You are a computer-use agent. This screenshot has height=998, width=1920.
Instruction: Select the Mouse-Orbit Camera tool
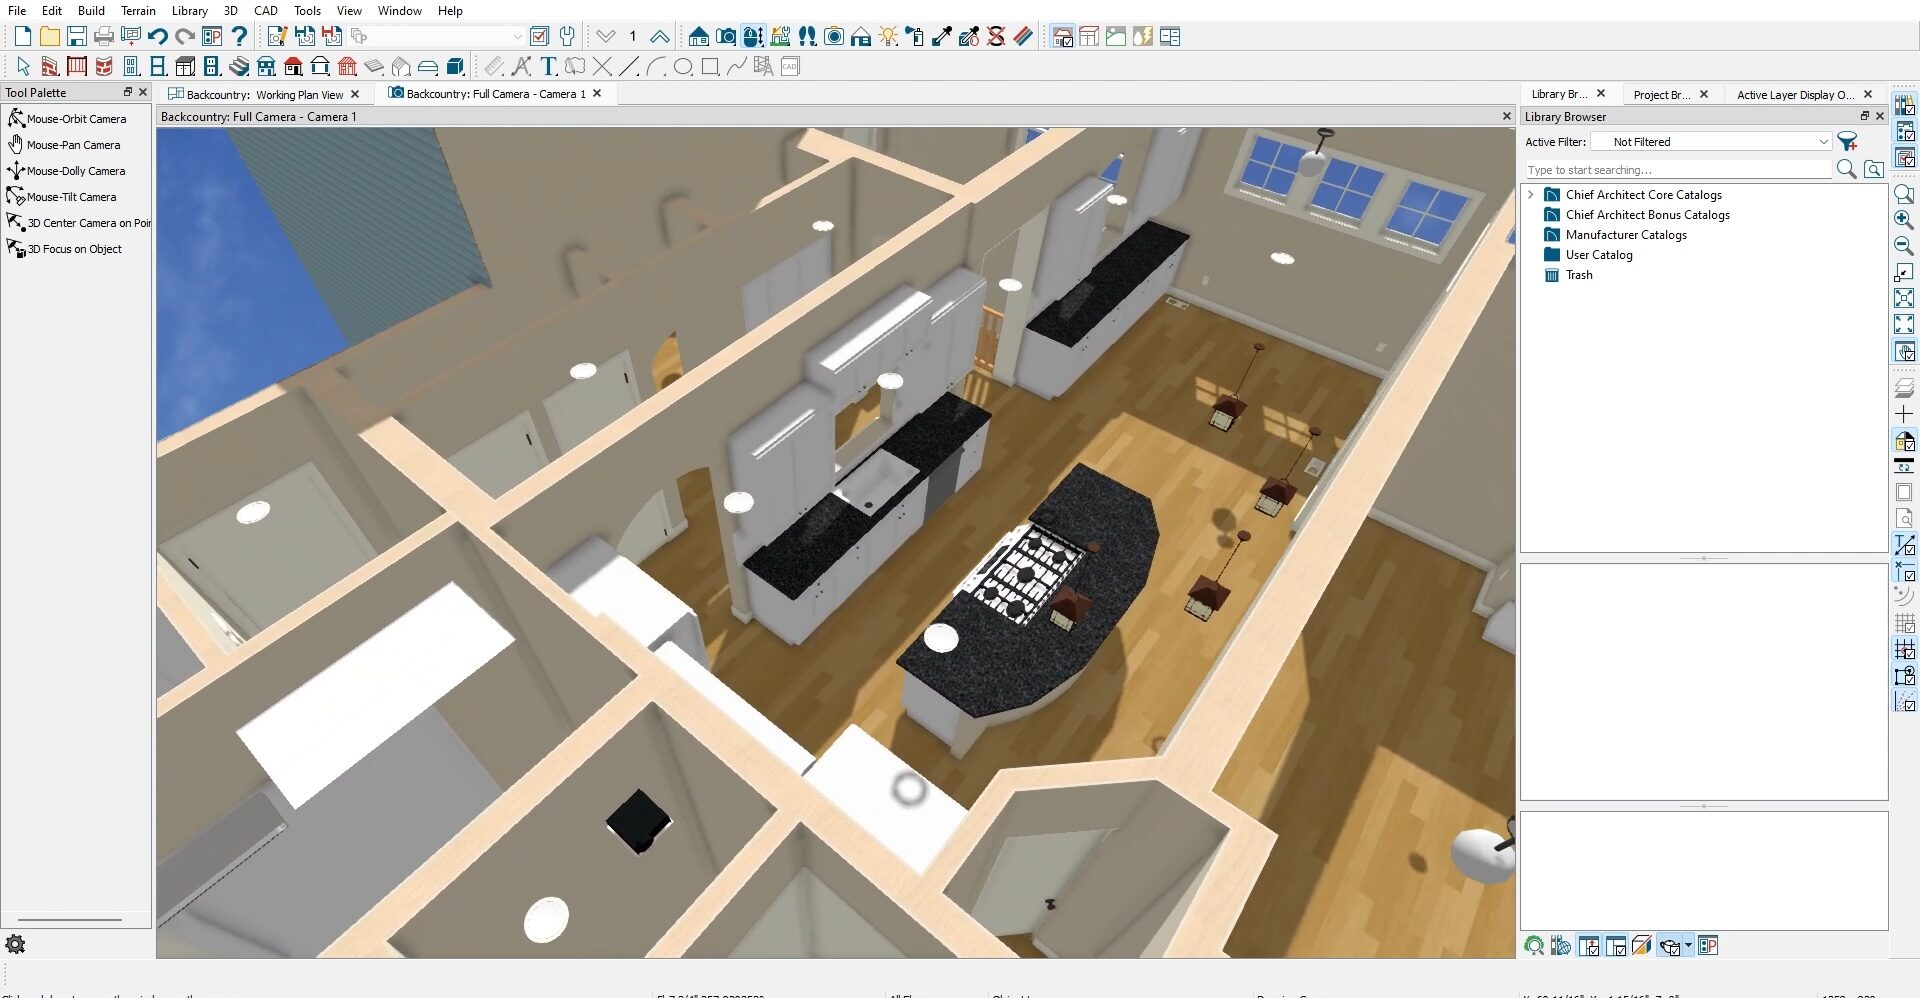76,119
